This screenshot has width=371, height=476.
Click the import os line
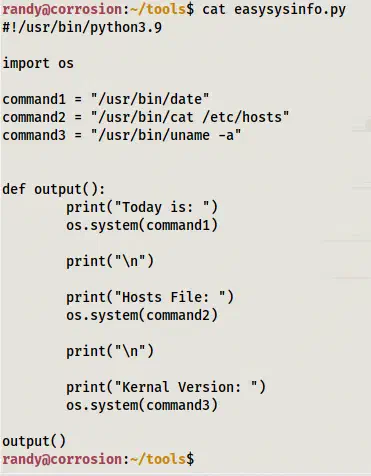[x=38, y=63]
